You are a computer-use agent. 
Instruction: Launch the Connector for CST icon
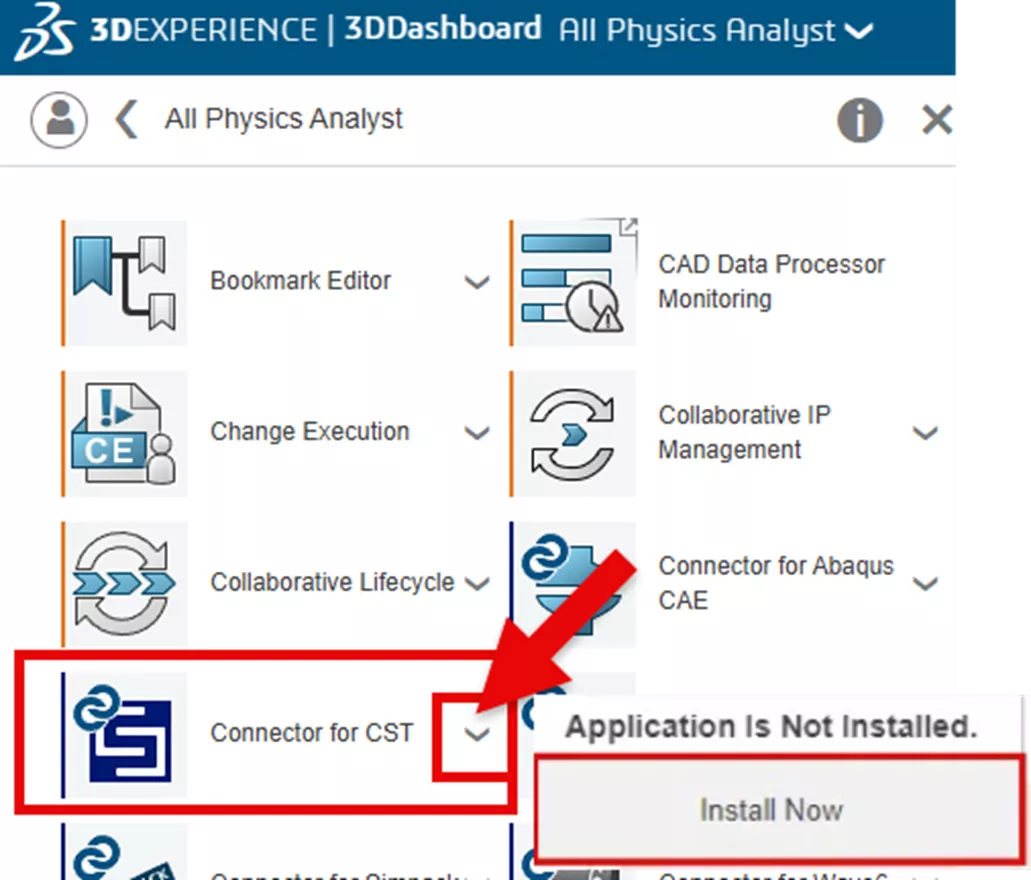[125, 735]
